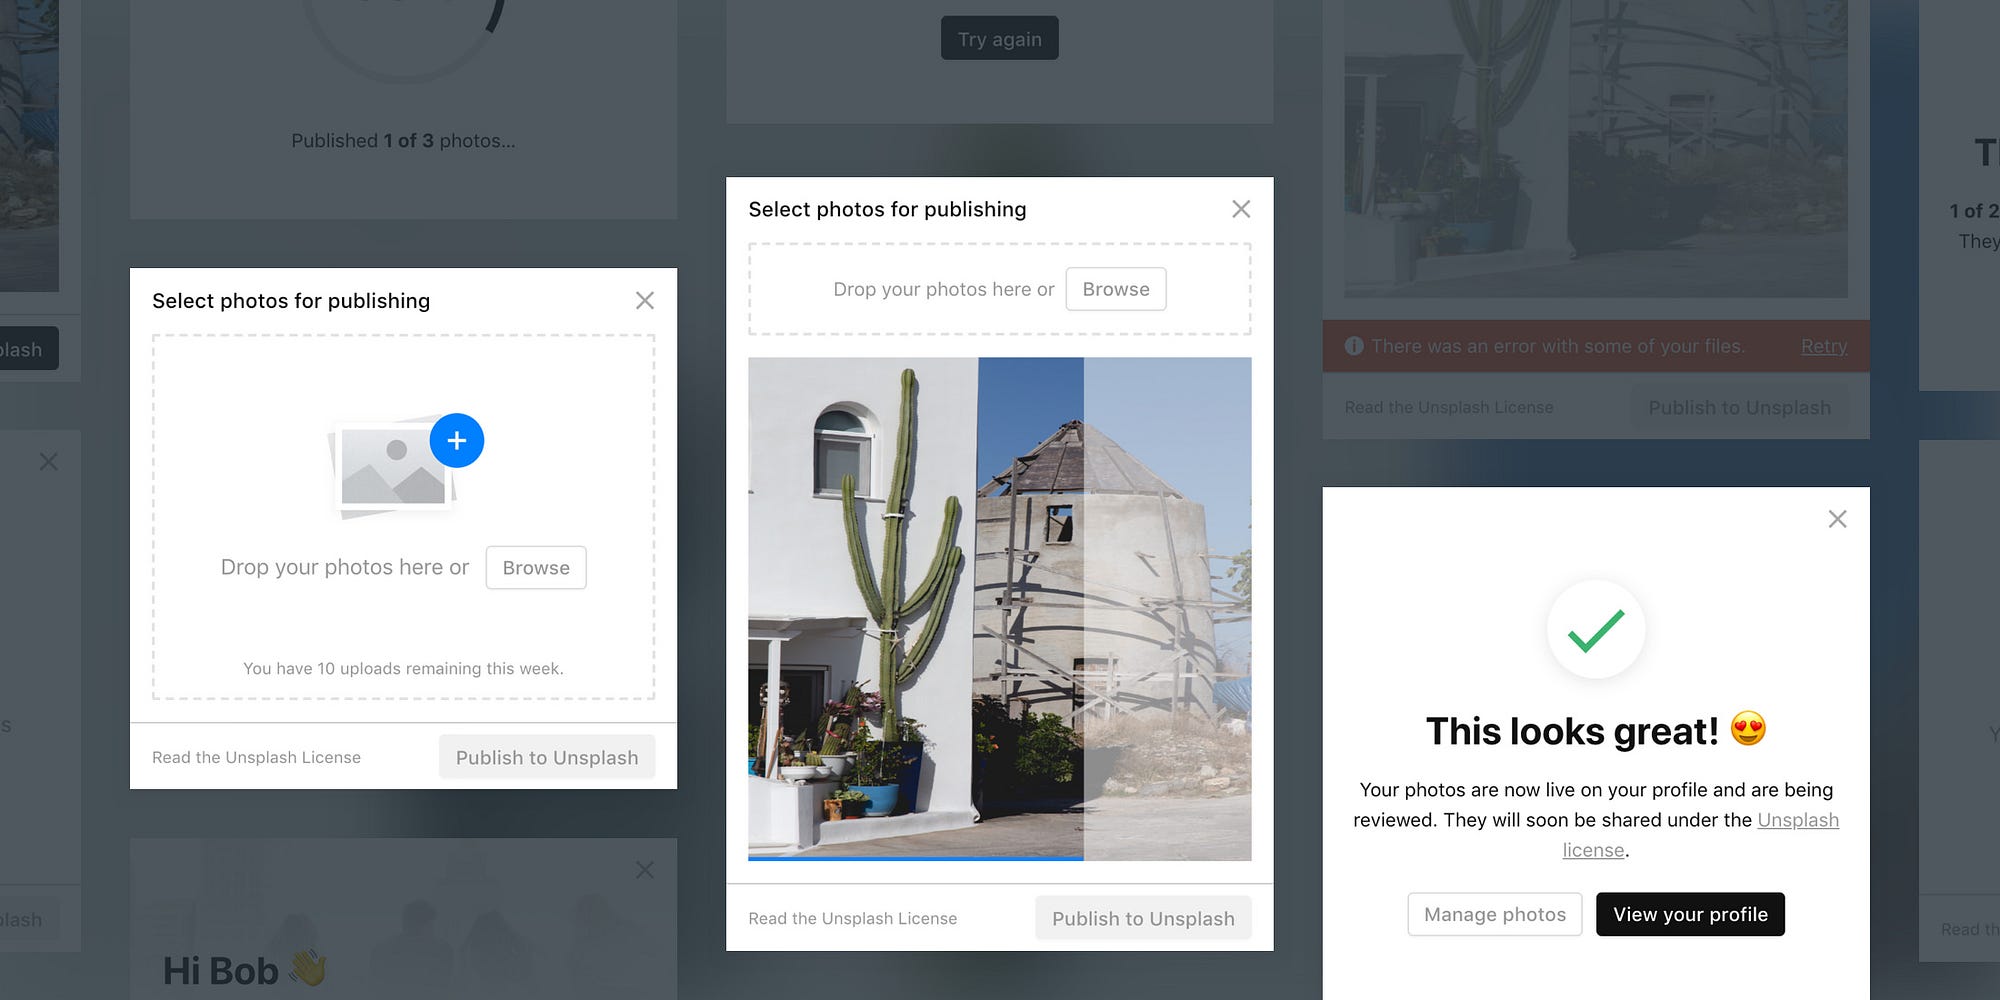Click the Manage photos button
2000x1000 pixels.
1495,914
